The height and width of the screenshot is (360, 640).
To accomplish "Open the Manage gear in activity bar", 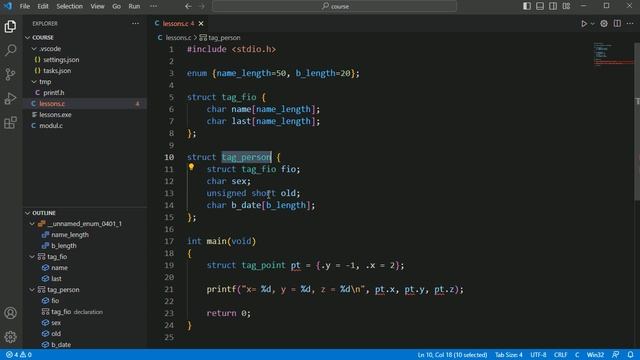I will click(x=10, y=337).
